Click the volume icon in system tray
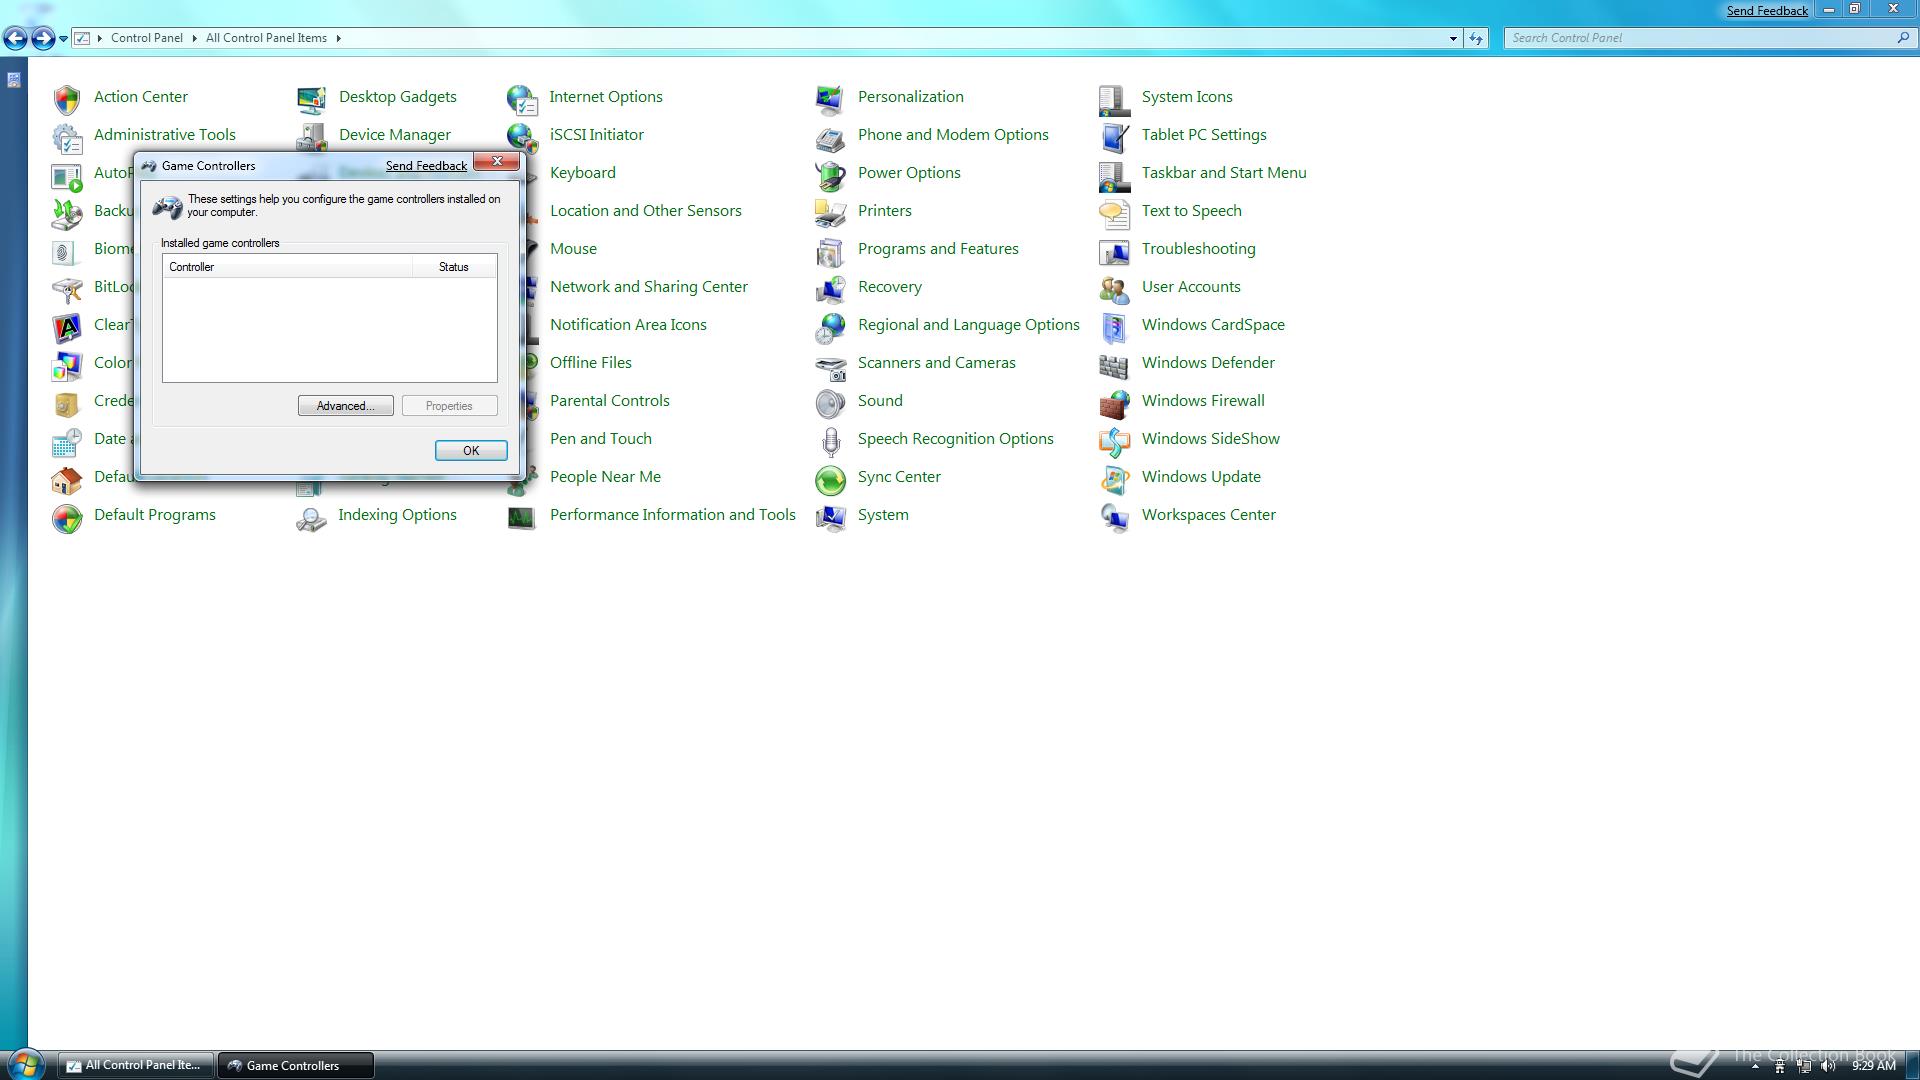The image size is (1920, 1080). pos(1828,1066)
